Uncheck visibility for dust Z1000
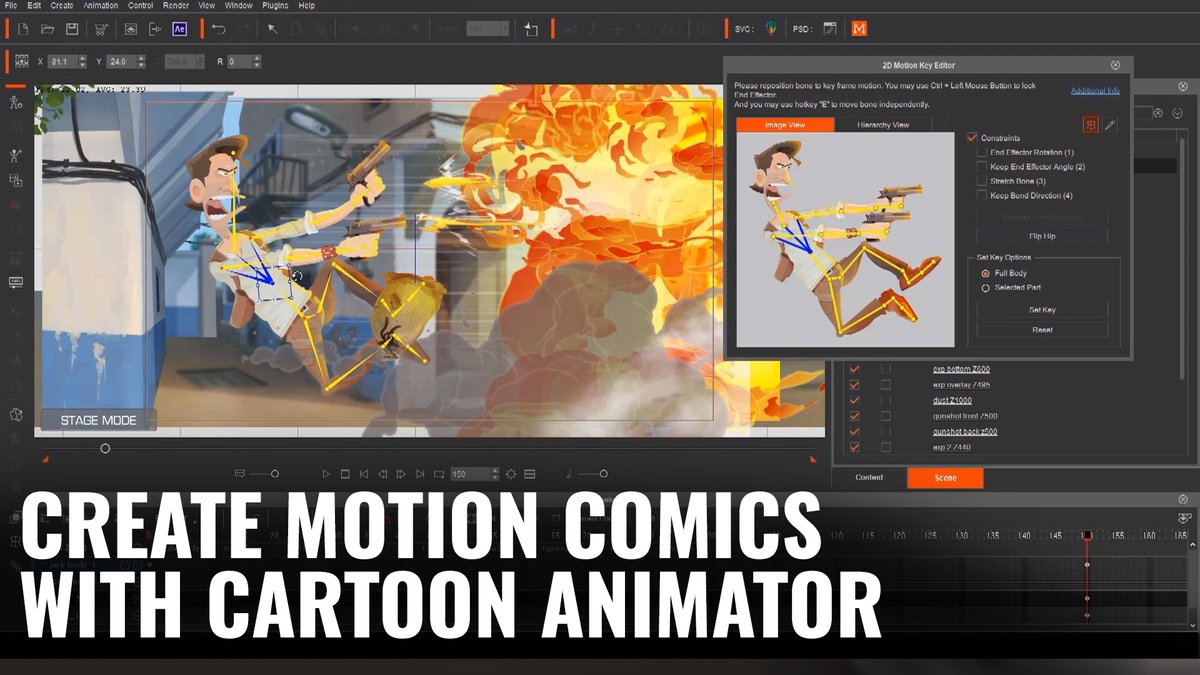This screenshot has width=1200, height=675. click(x=854, y=401)
